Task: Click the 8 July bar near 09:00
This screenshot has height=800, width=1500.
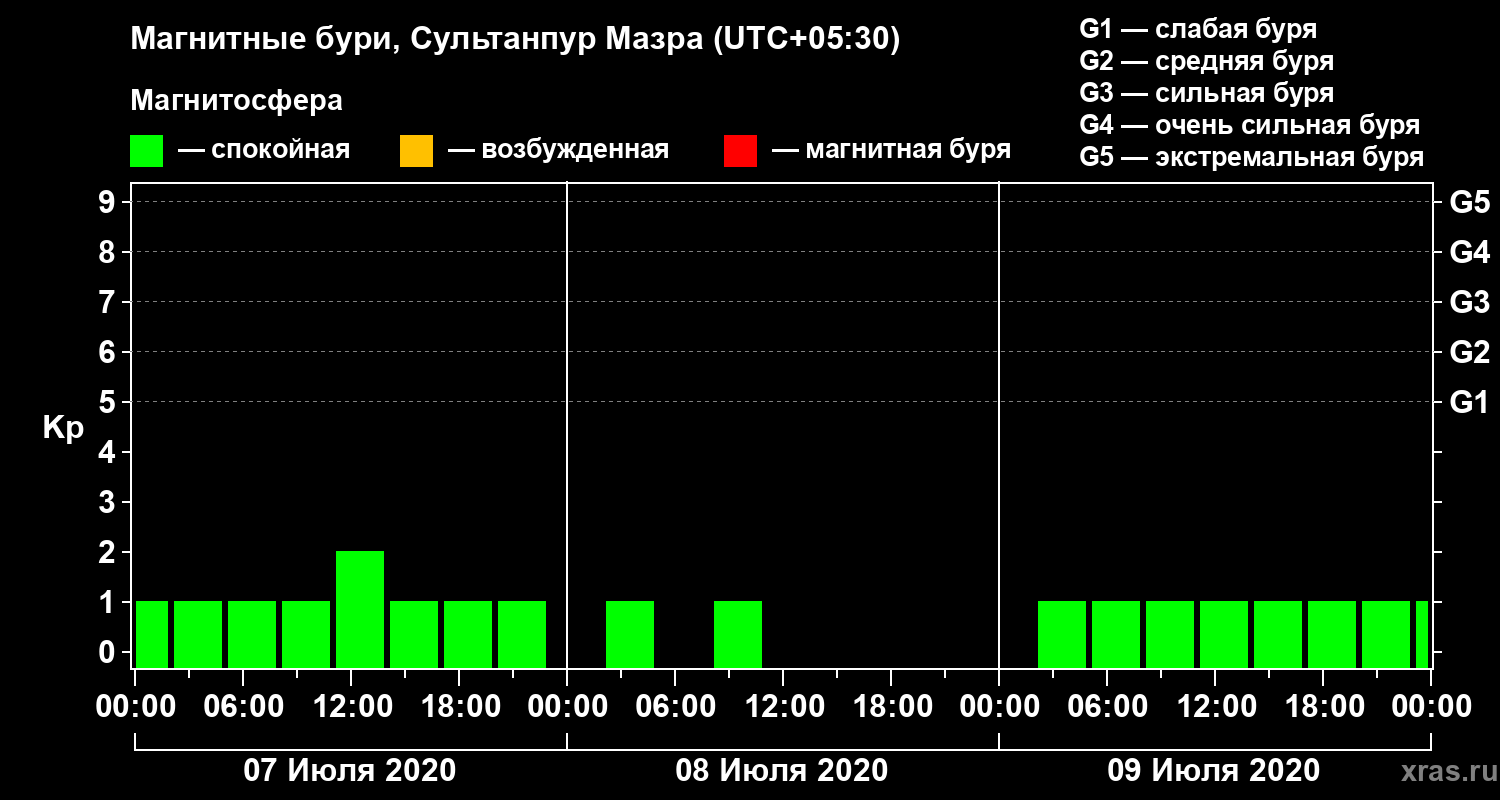Action: pos(738,634)
